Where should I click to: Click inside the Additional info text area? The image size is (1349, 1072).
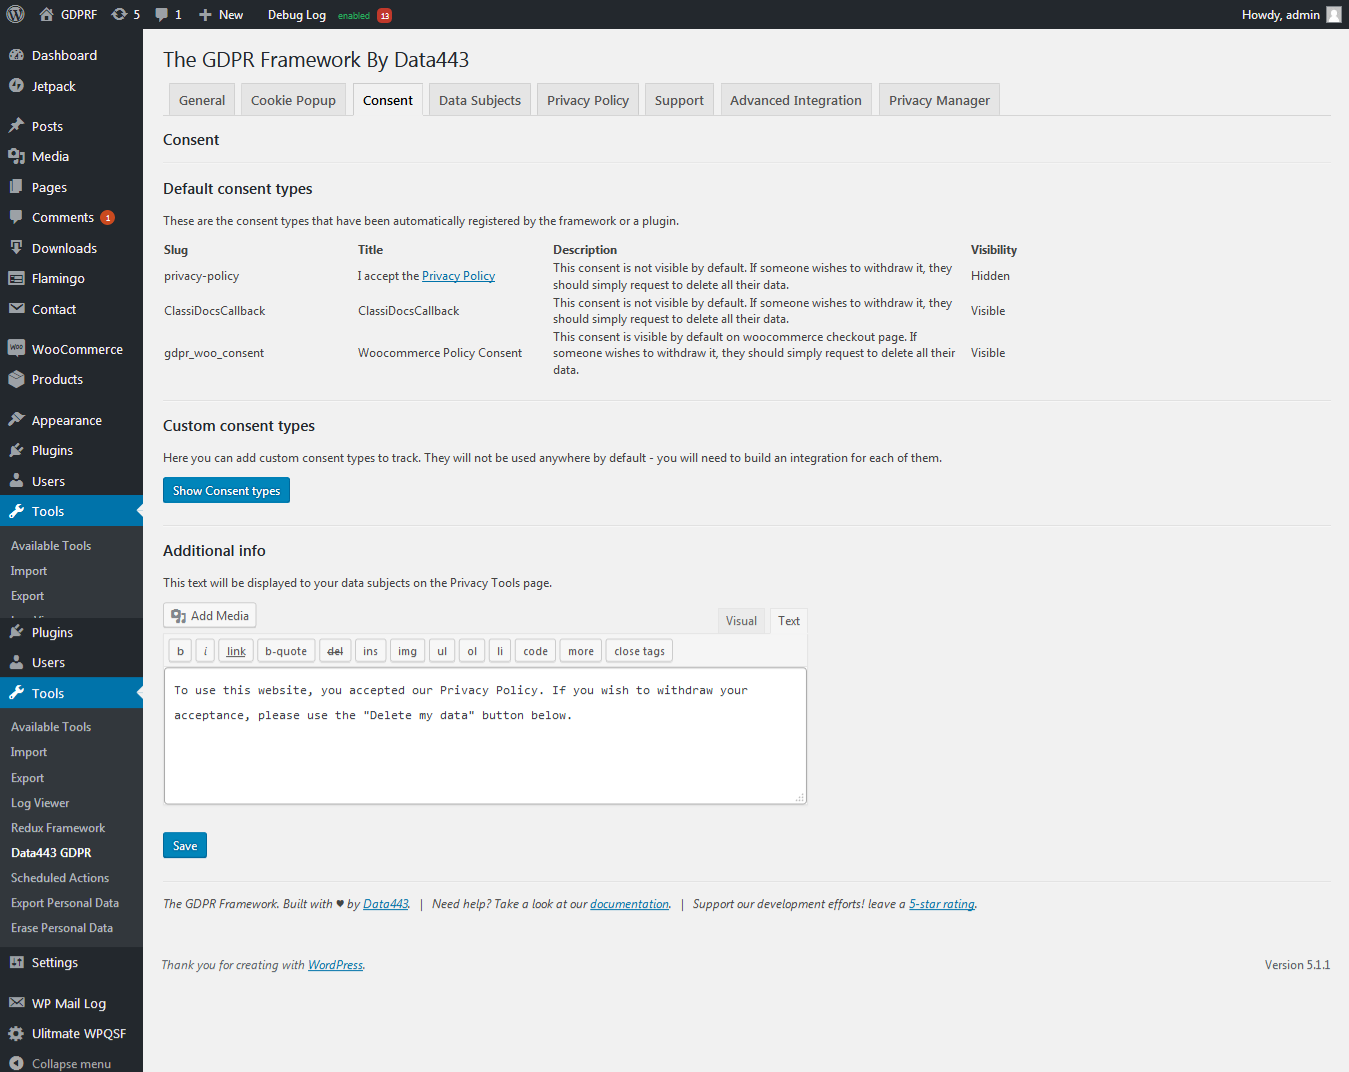[x=484, y=735]
